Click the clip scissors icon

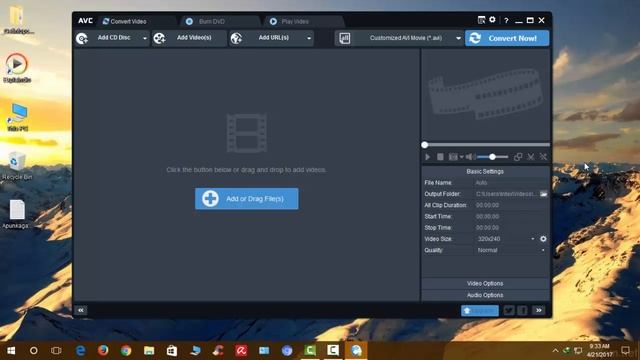coord(531,157)
